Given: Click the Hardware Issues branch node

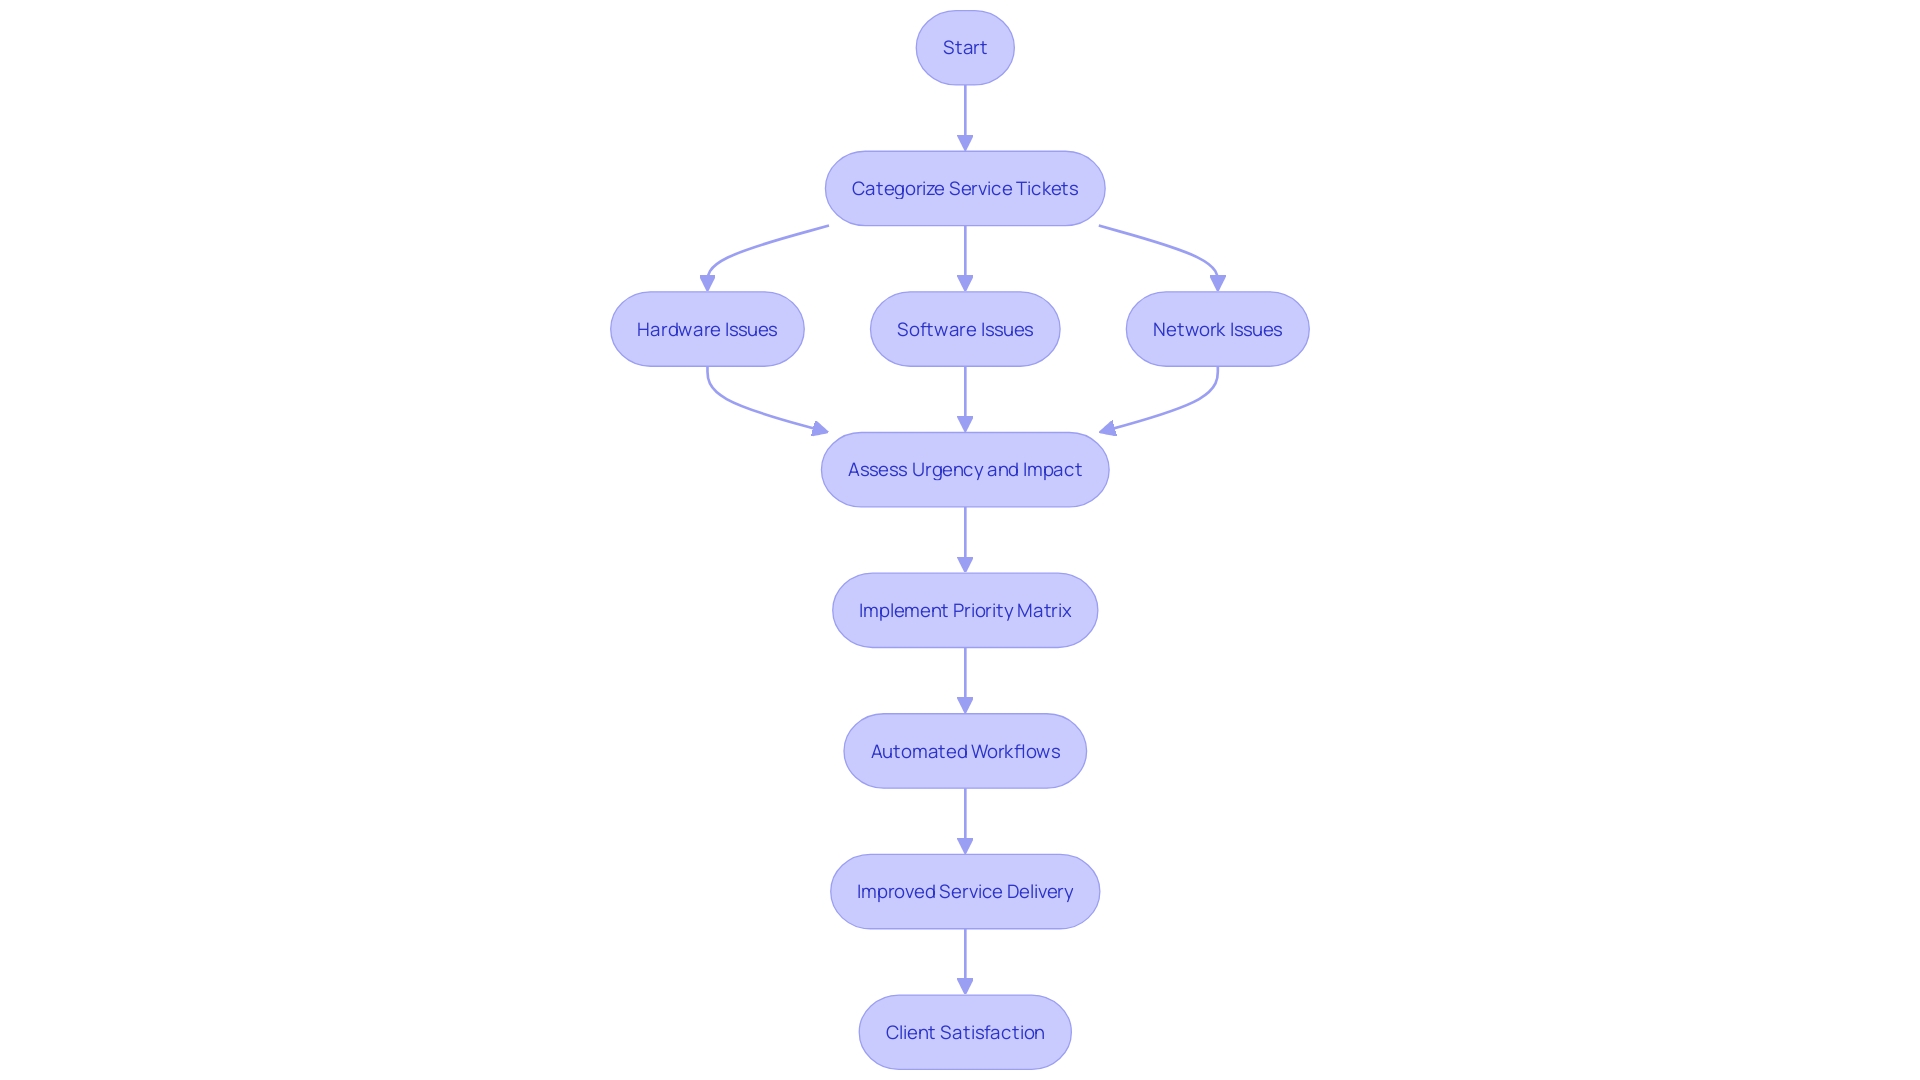Looking at the screenshot, I should pos(705,328).
